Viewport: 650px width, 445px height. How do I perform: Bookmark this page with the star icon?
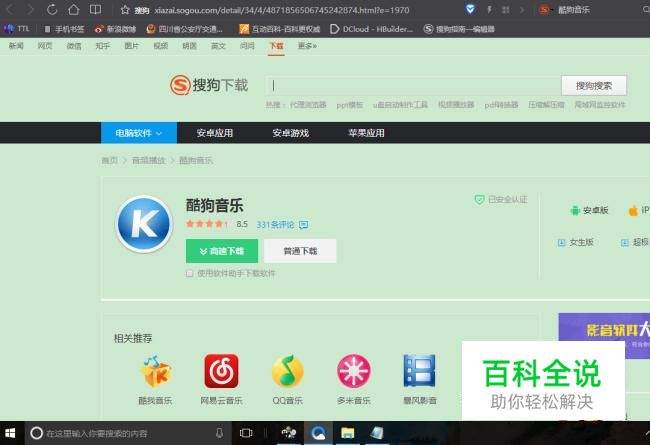pyautogui.click(x=125, y=10)
